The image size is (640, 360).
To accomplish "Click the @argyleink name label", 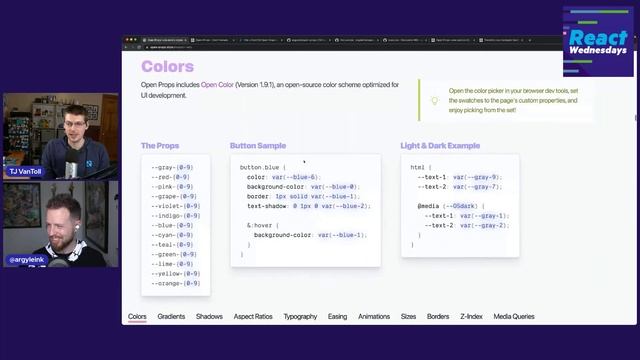I will tap(27, 260).
